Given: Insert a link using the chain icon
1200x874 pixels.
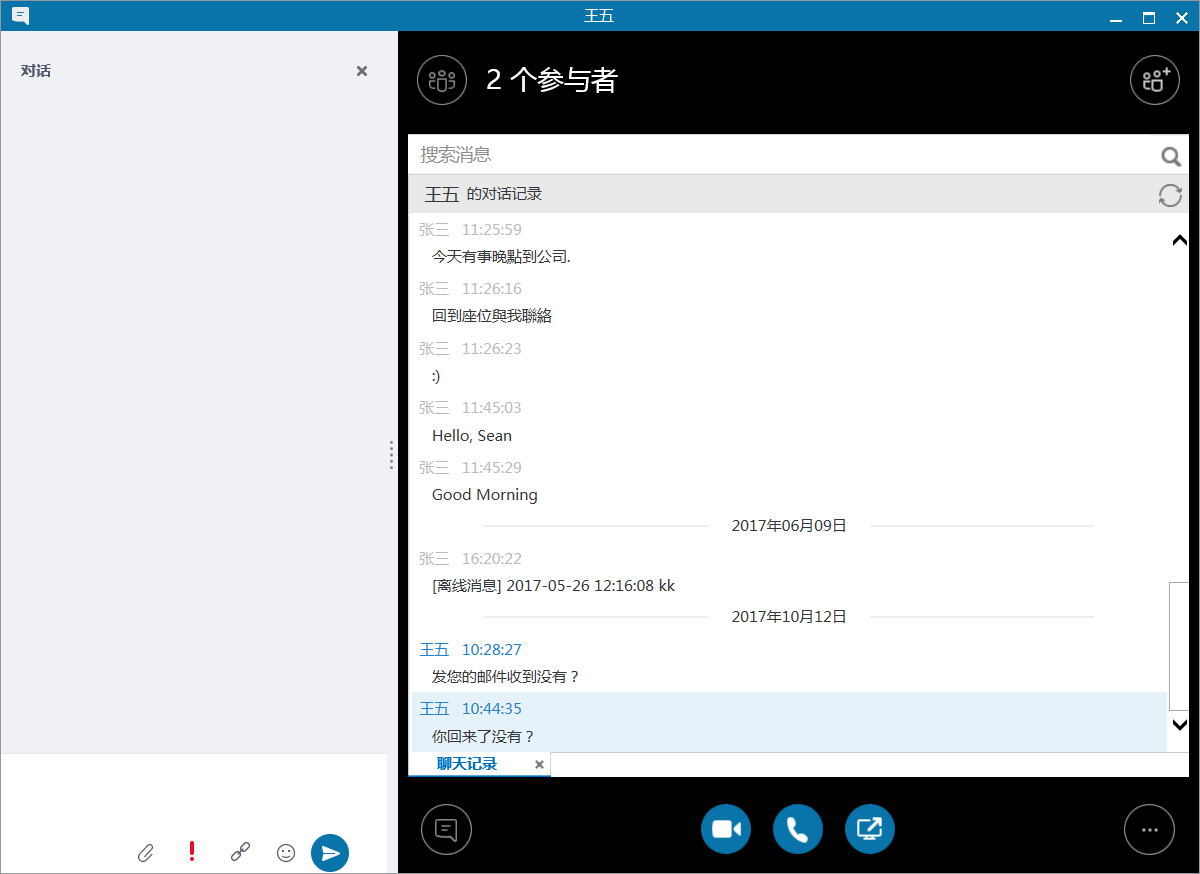Looking at the screenshot, I should [x=240, y=852].
